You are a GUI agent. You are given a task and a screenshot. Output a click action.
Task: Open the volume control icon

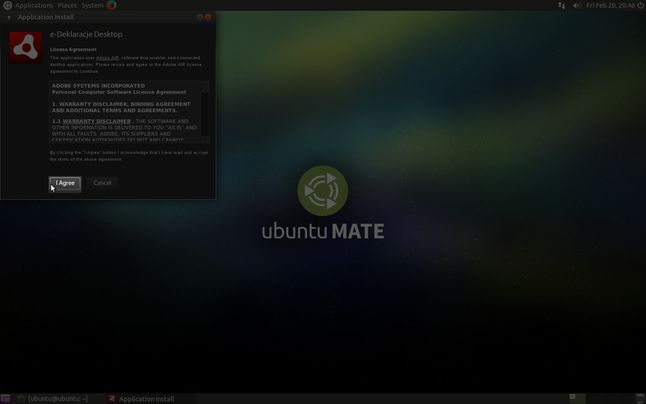[x=577, y=5]
